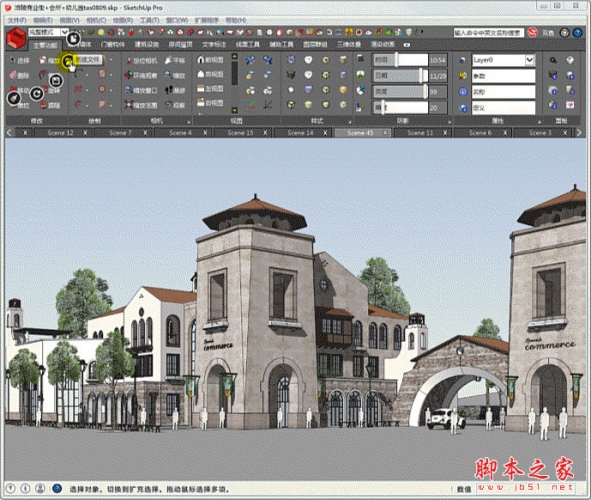Click the 定义 definition input field
The image size is (591, 500).
tap(504, 108)
